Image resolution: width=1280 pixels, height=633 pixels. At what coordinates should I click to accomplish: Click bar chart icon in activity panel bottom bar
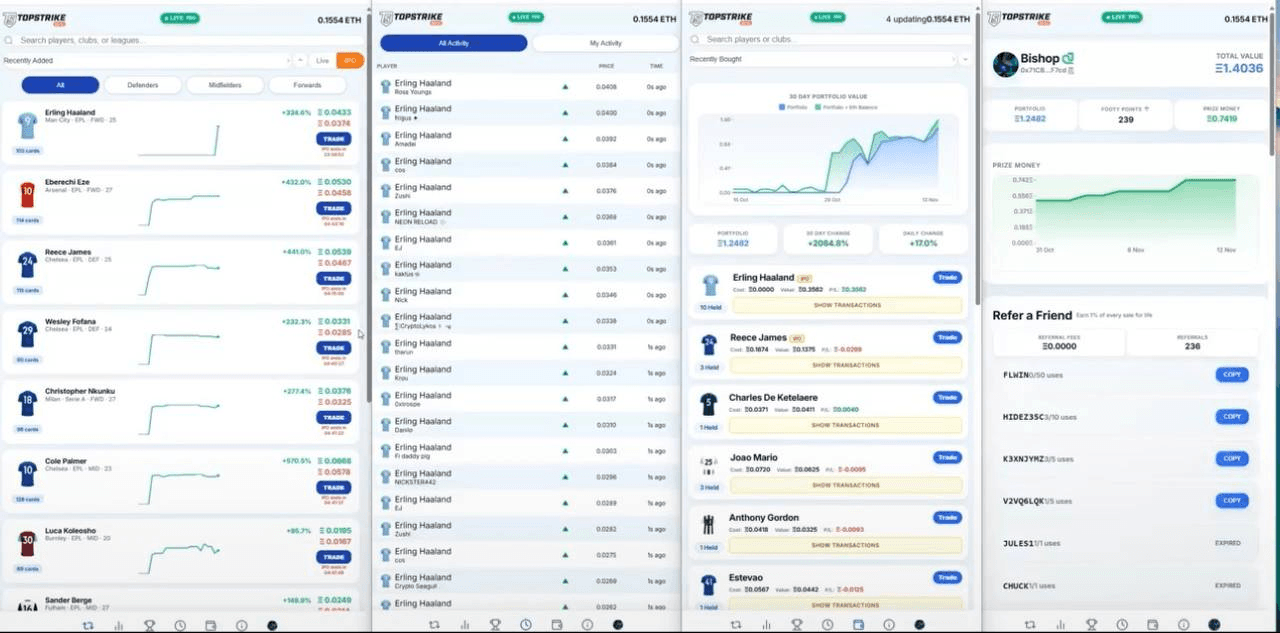[465, 625]
